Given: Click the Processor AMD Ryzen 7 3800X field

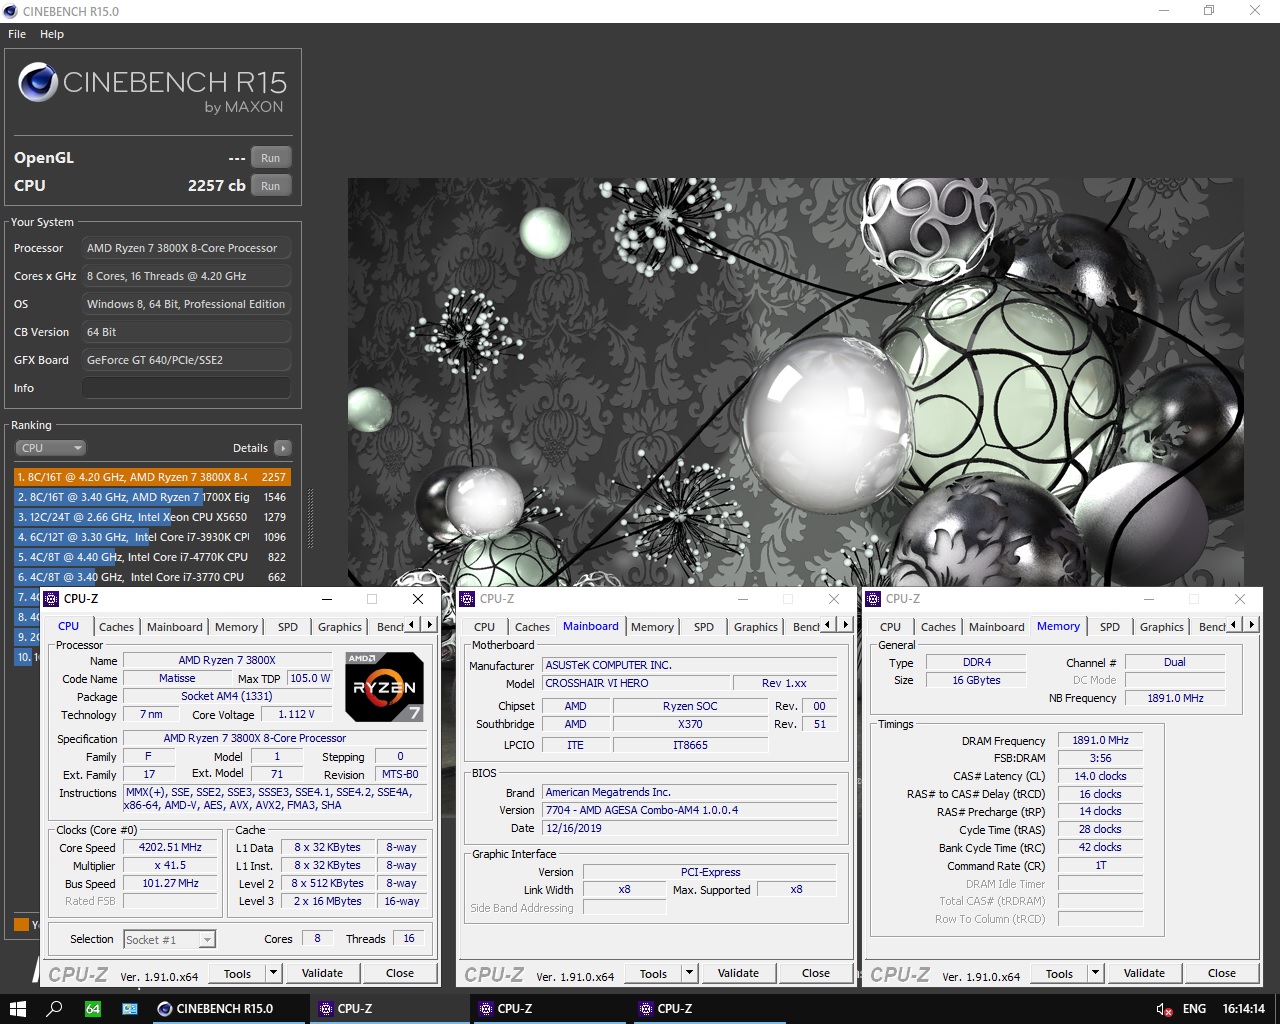Looking at the screenshot, I should [x=186, y=248].
